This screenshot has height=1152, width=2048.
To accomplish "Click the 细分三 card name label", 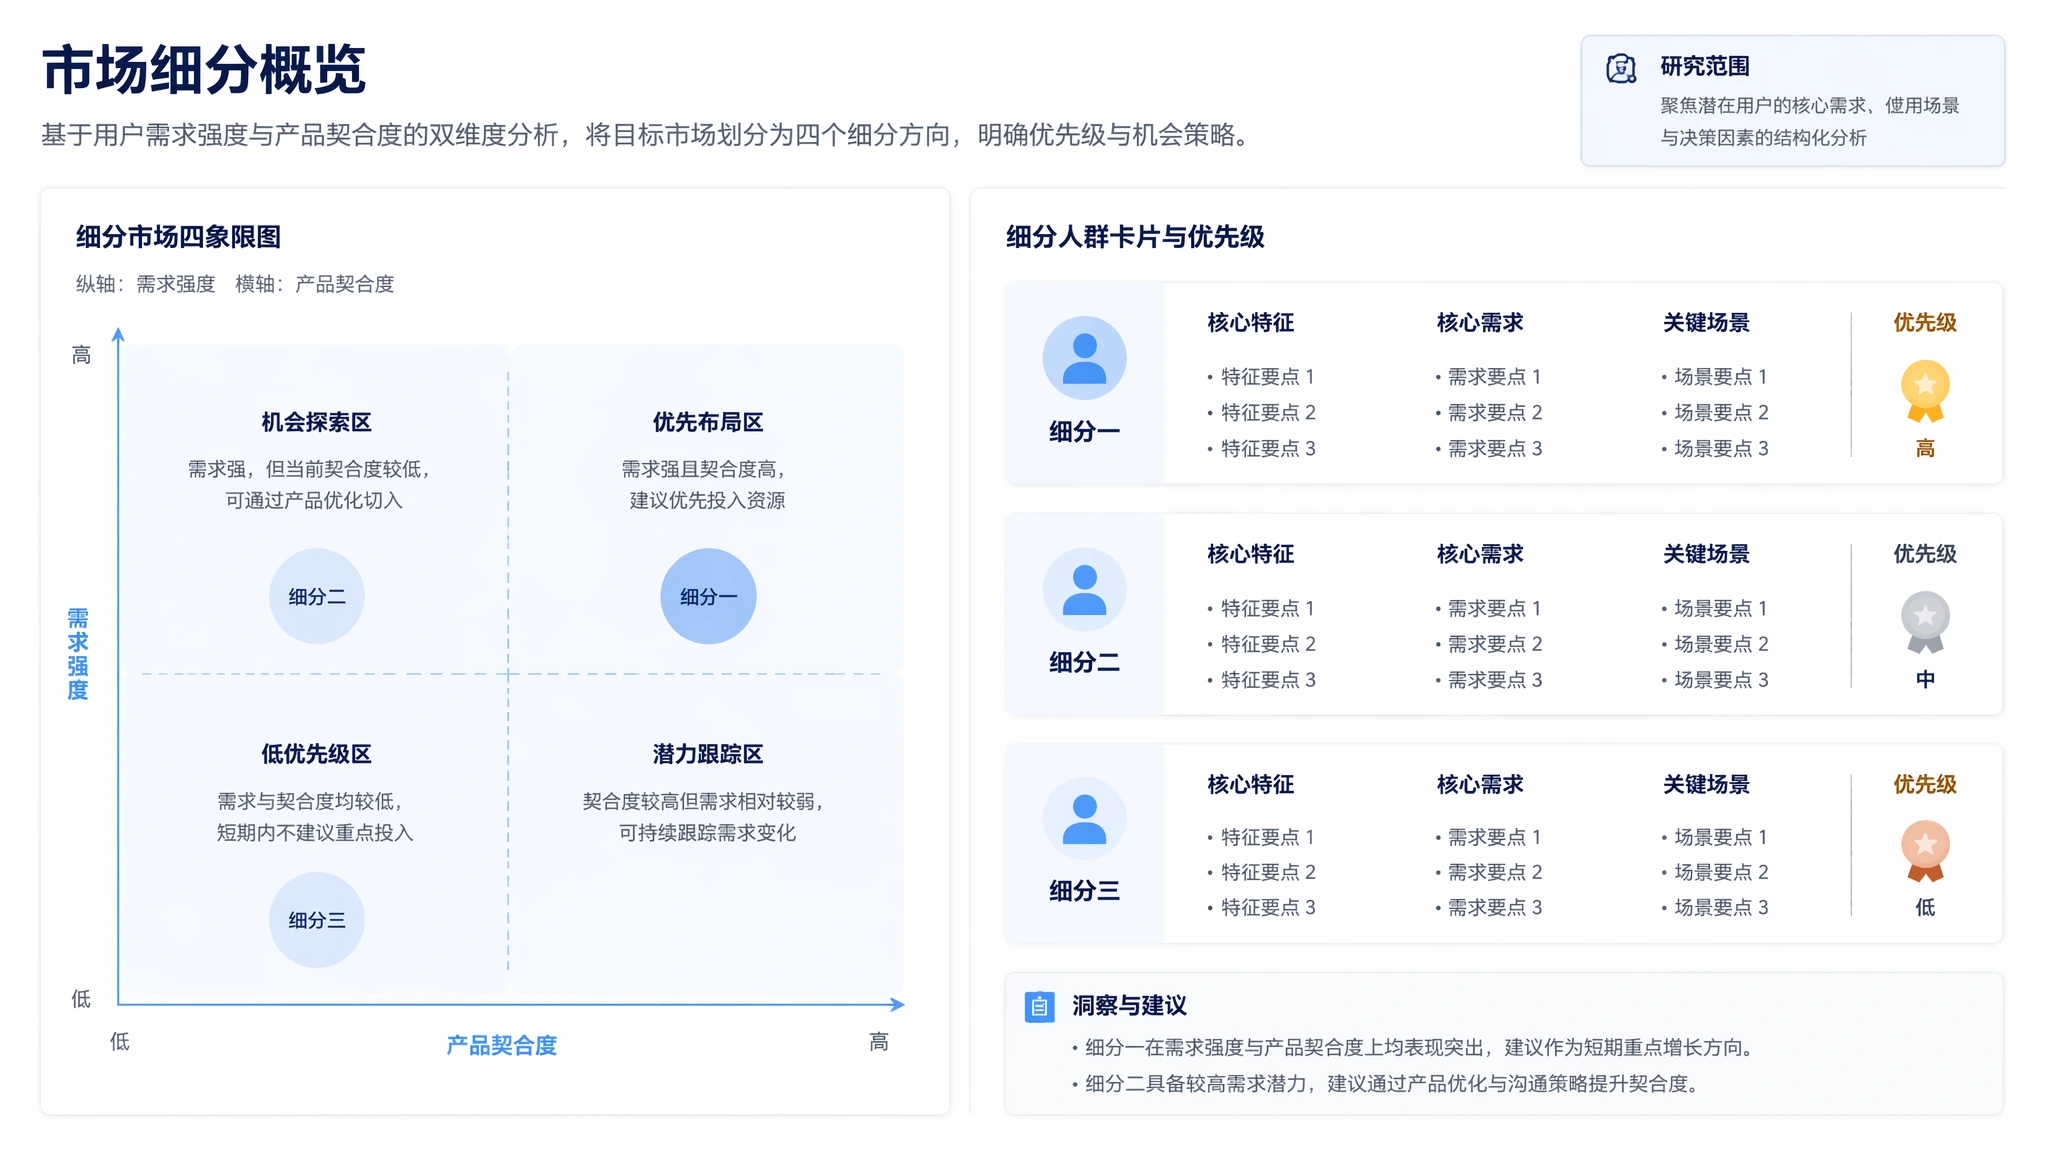I will pyautogui.click(x=1084, y=891).
